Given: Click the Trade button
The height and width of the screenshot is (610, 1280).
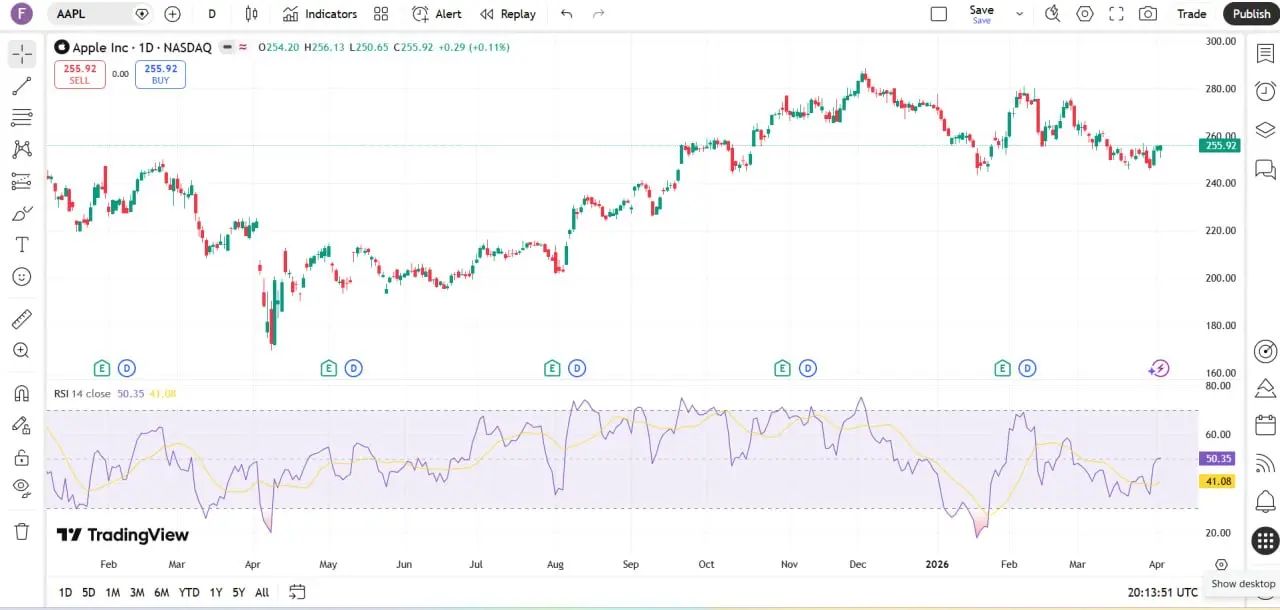Looking at the screenshot, I should click(1192, 14).
